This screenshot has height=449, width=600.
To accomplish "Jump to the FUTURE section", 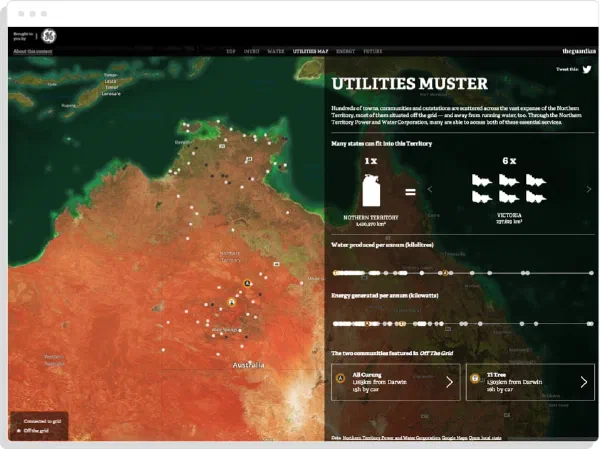I will pyautogui.click(x=373, y=51).
